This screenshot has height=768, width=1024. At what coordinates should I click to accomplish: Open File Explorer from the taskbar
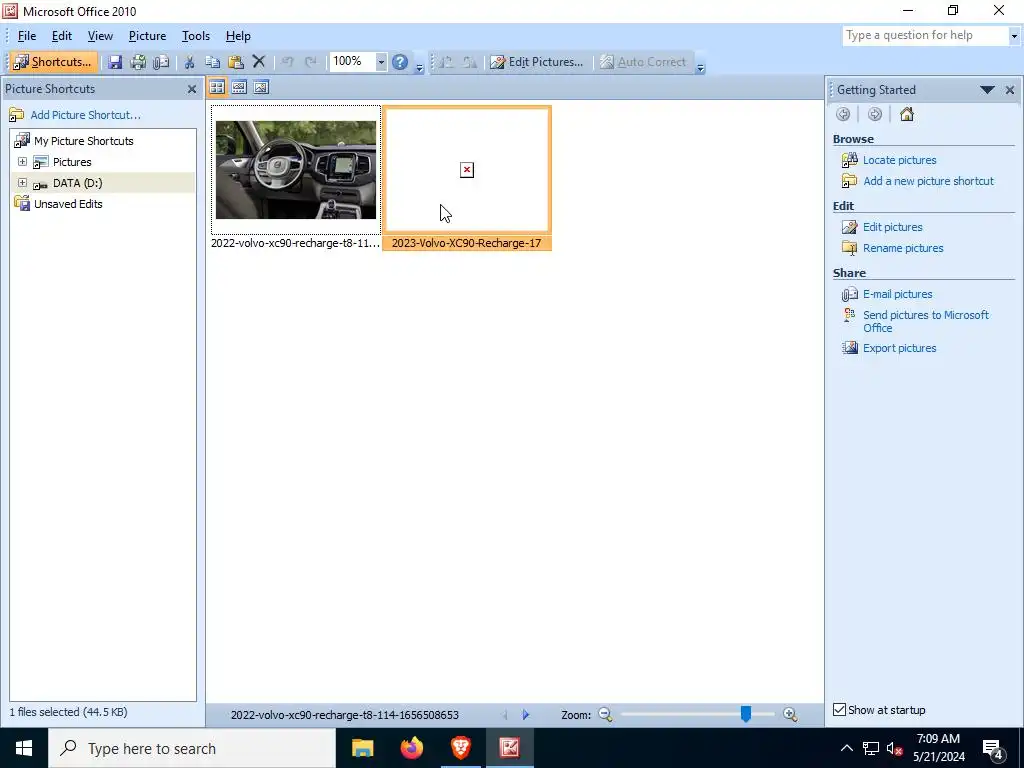tap(362, 748)
